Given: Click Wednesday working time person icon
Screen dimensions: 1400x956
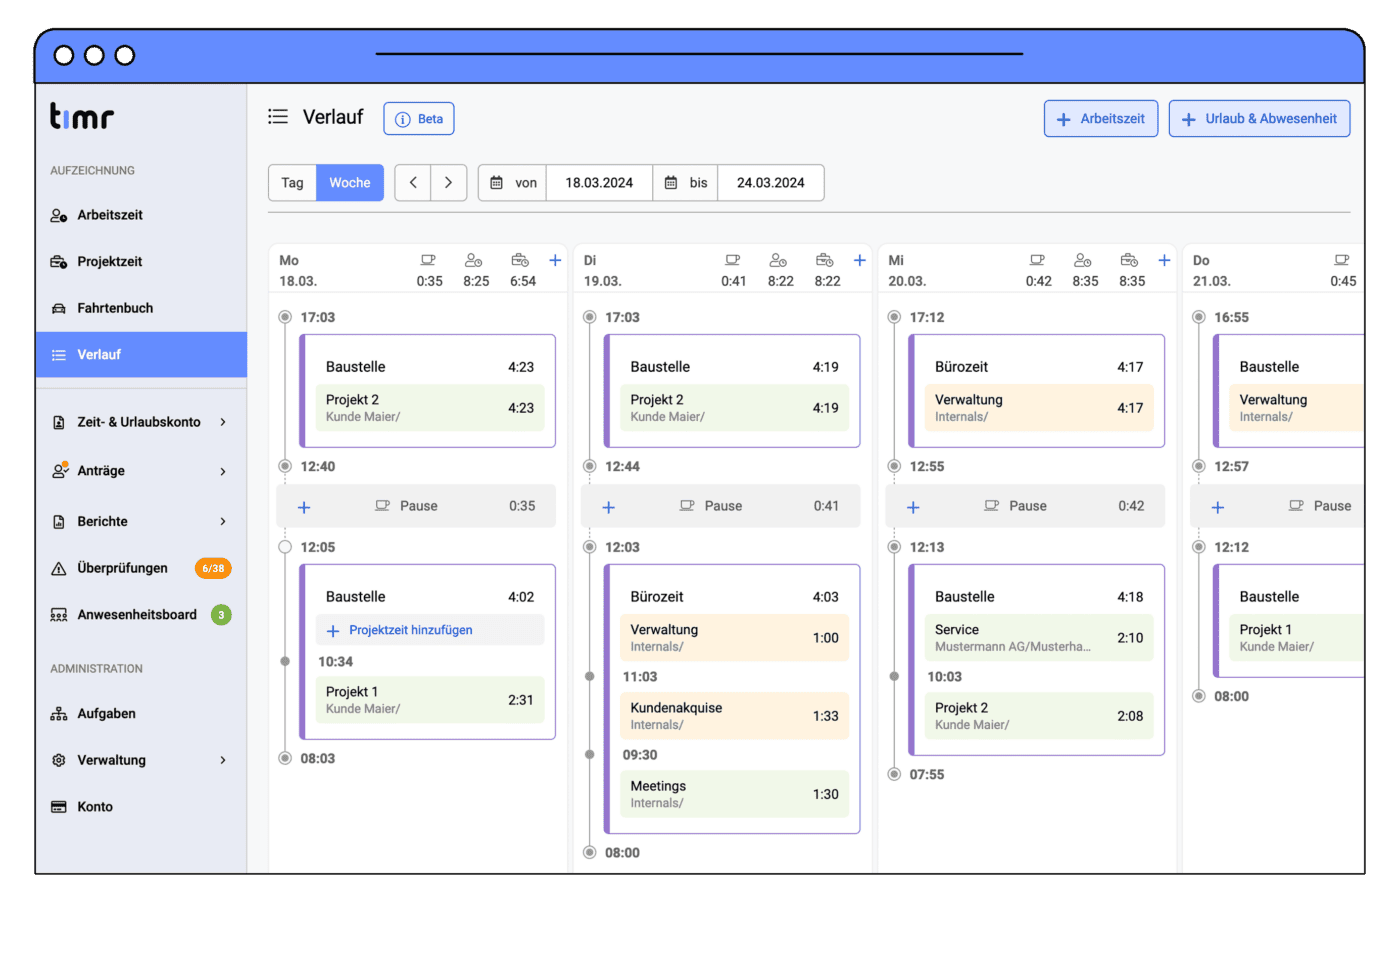Looking at the screenshot, I should pyautogui.click(x=1083, y=260).
